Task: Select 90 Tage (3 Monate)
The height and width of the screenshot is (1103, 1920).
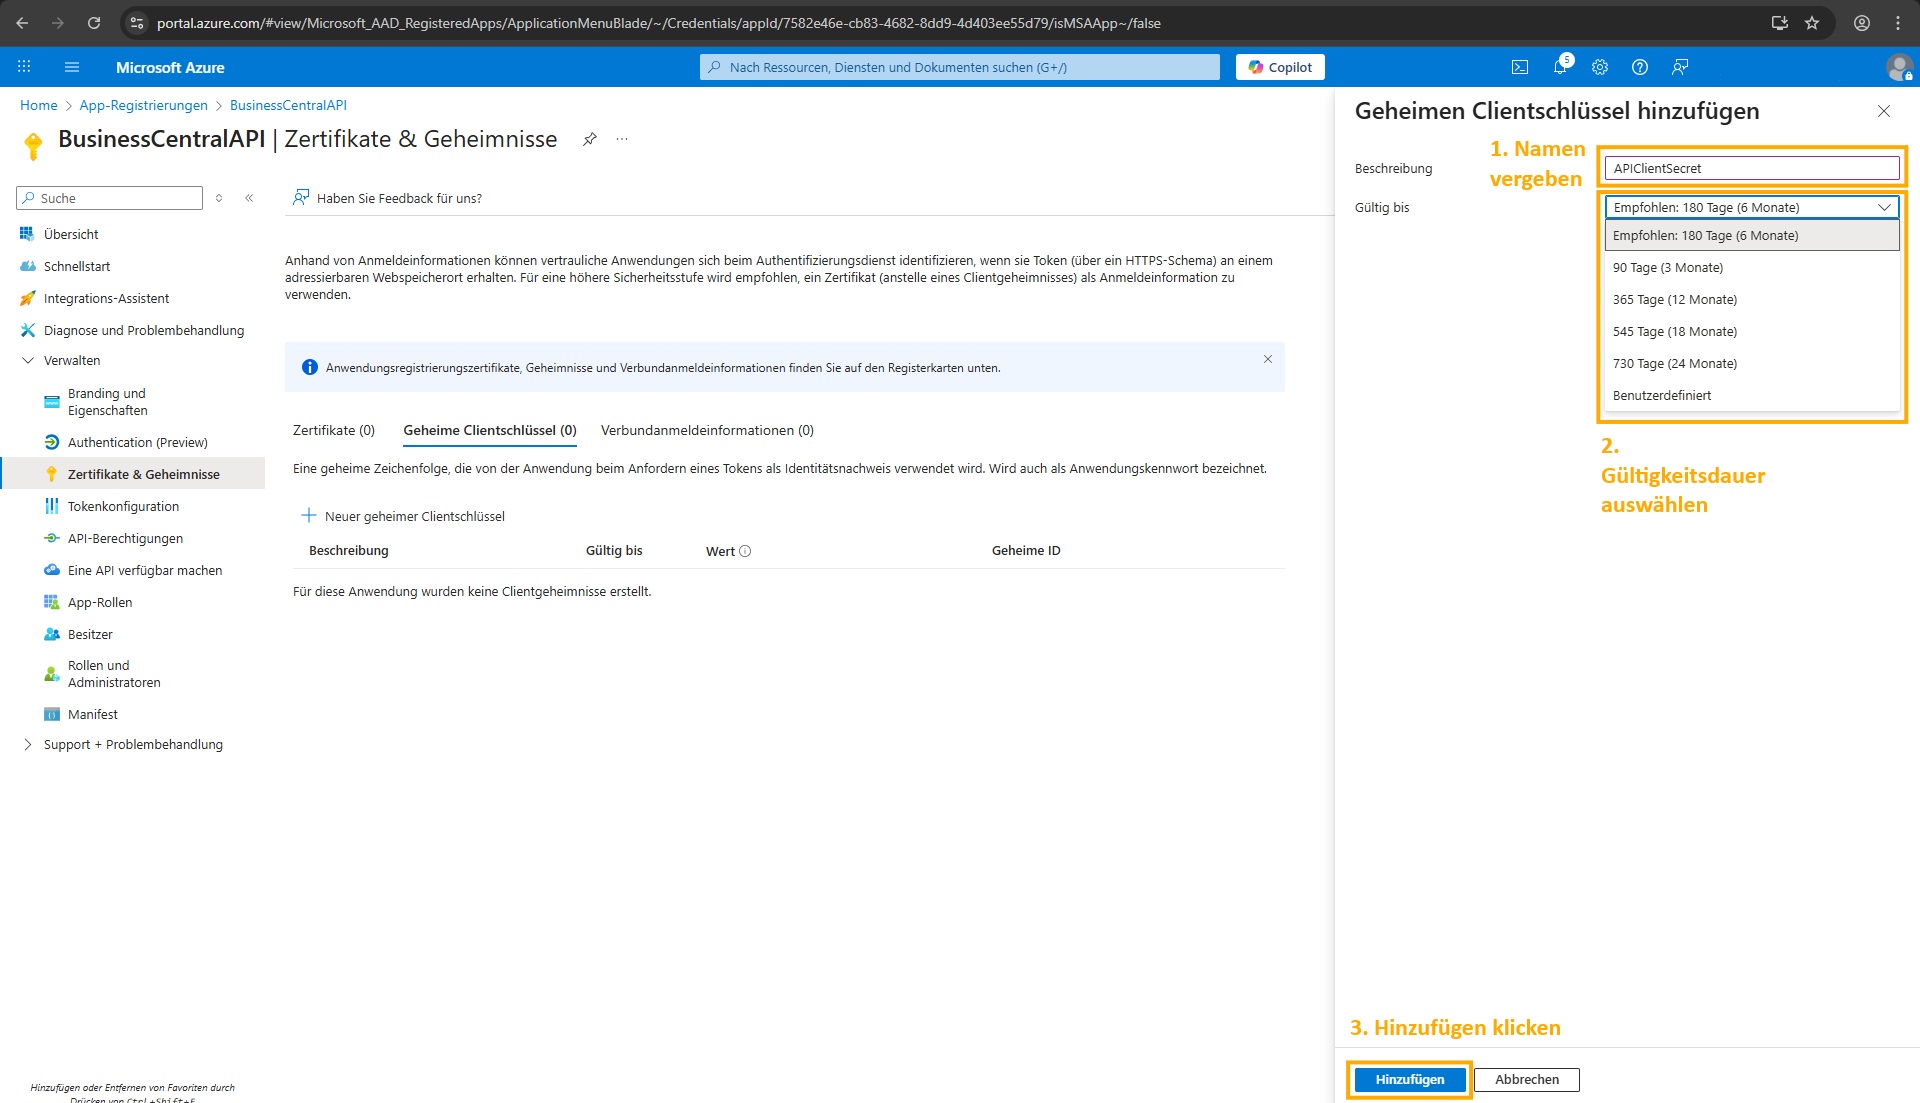Action: click(1752, 267)
